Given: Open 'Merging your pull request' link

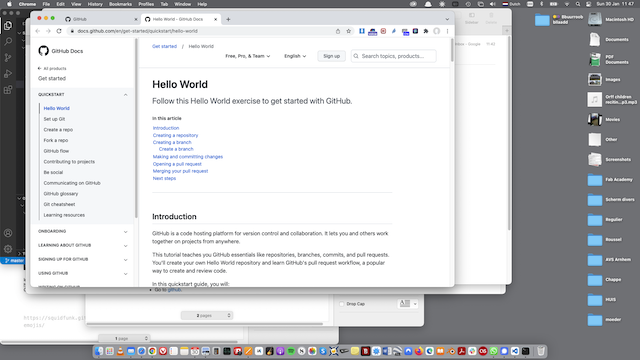Looking at the screenshot, I should pyautogui.click(x=180, y=171).
